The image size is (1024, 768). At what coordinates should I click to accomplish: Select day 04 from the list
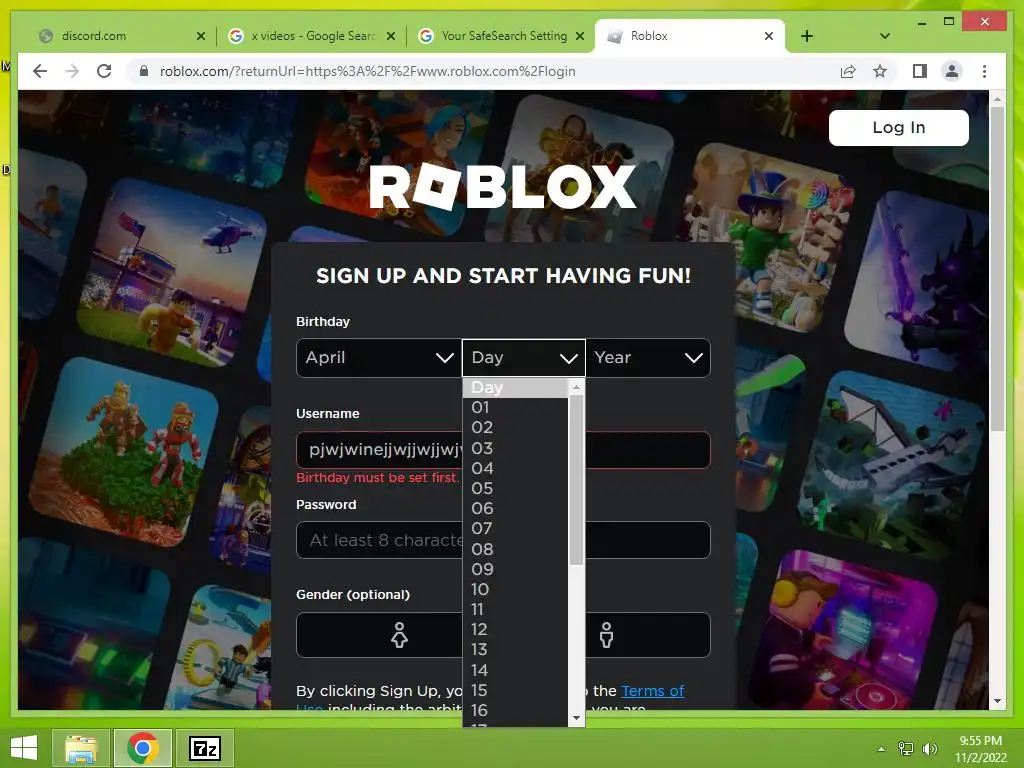515,468
